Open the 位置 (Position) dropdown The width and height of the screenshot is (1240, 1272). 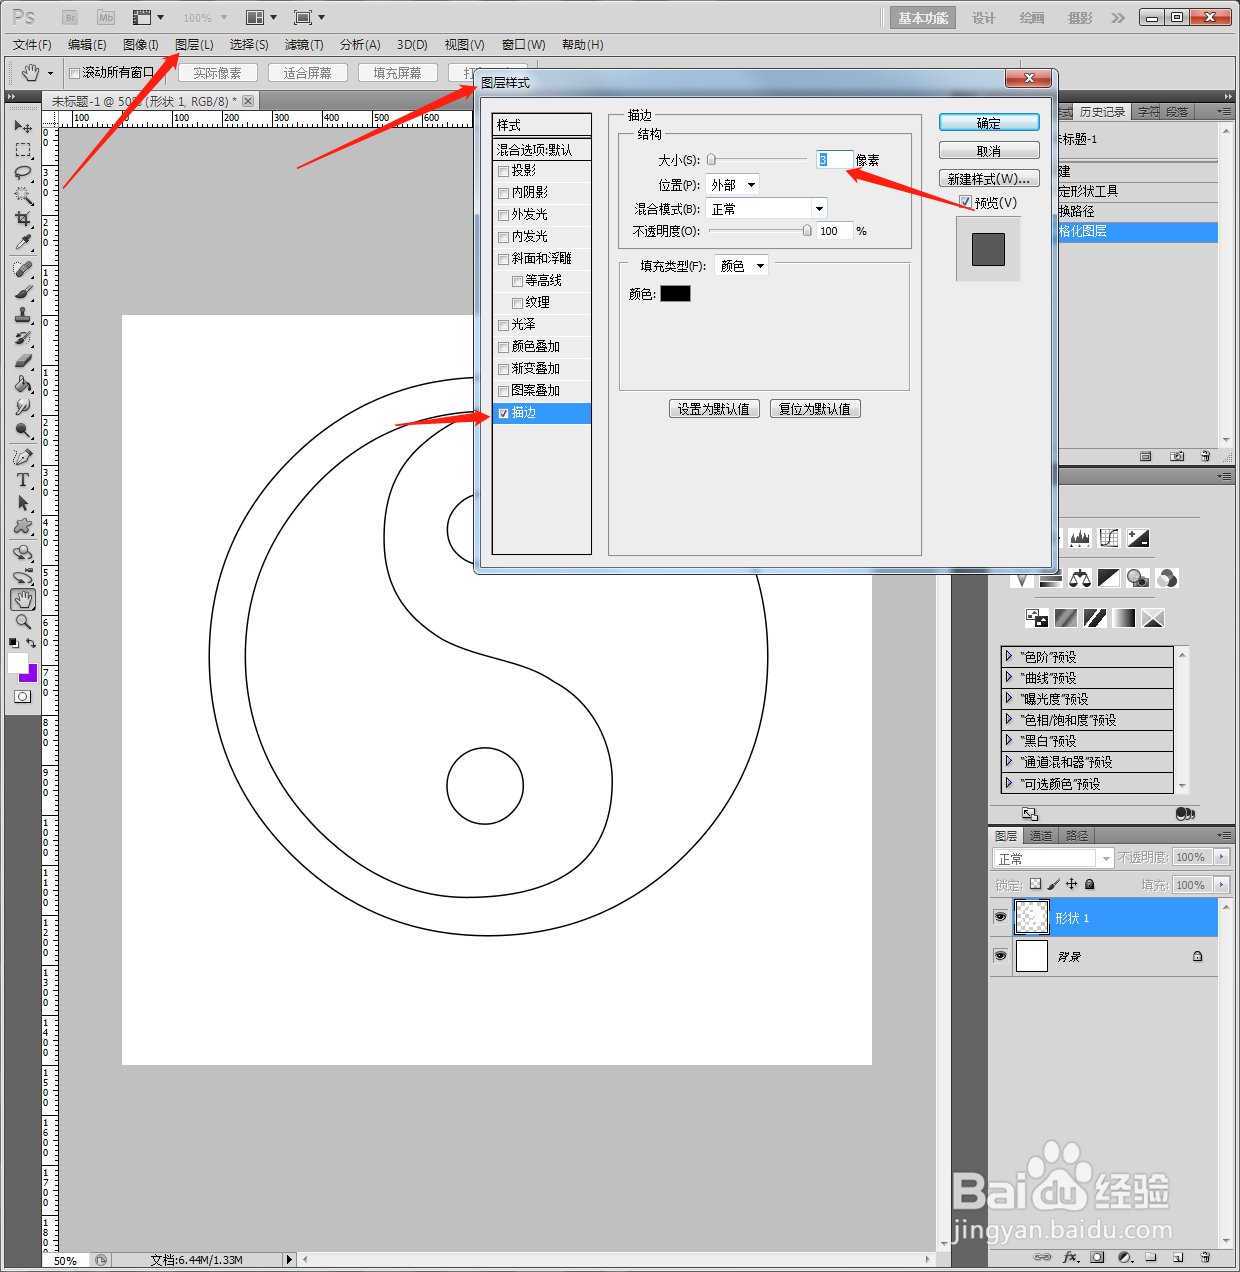pyautogui.click(x=733, y=185)
